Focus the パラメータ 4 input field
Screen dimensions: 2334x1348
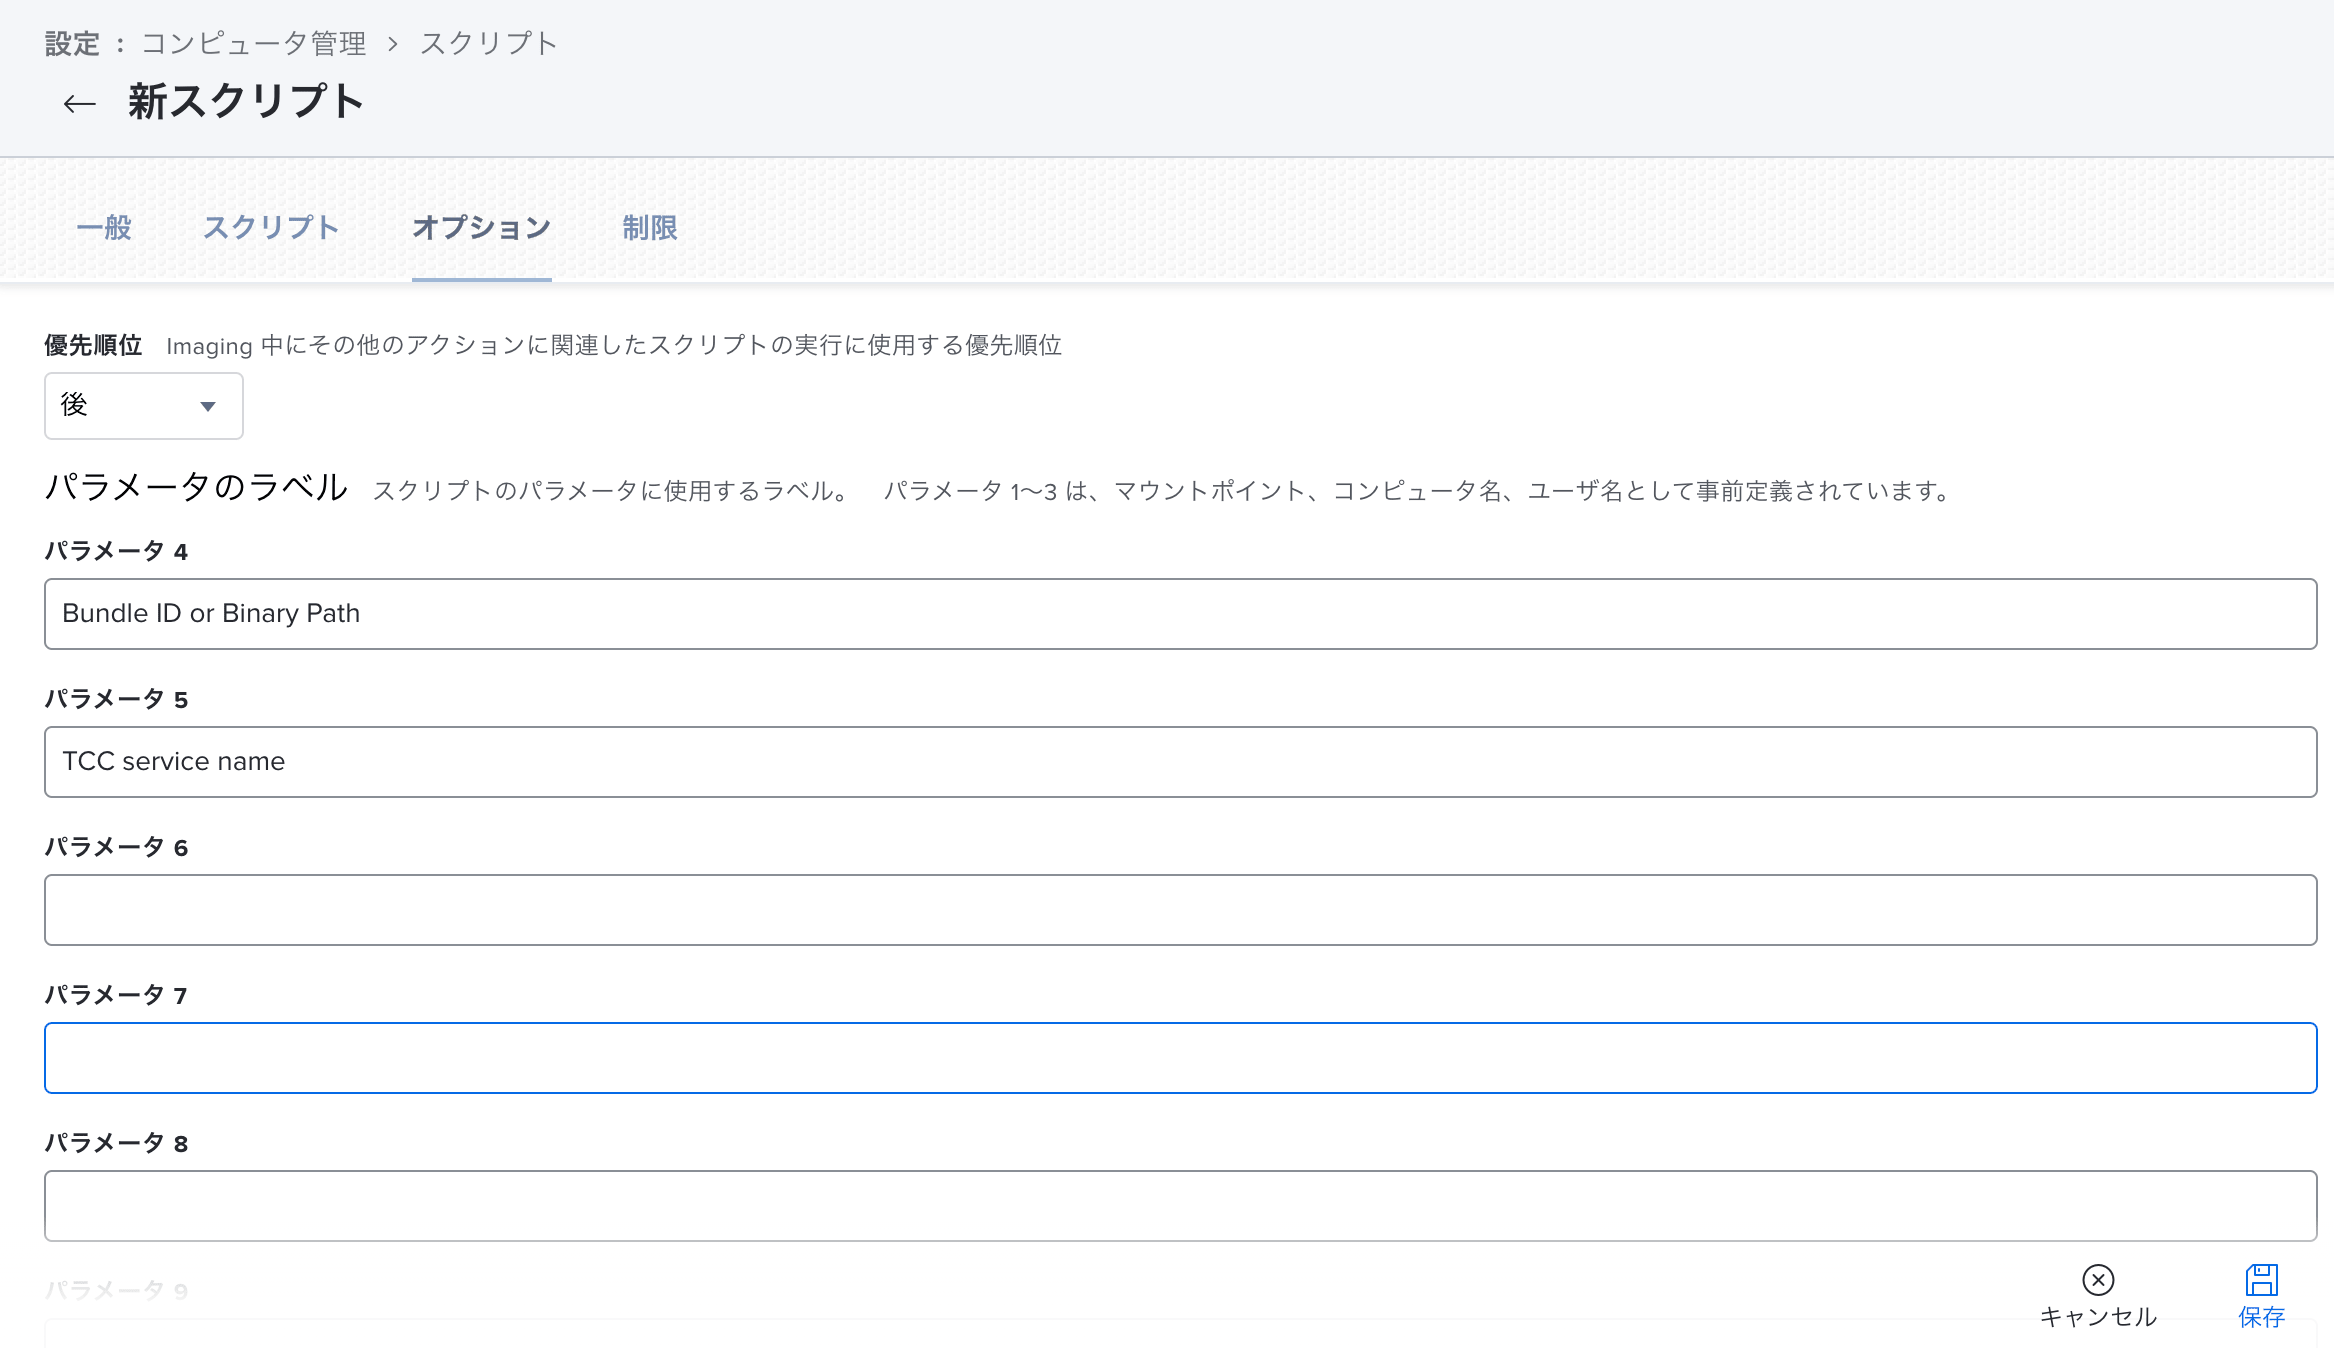coord(1181,614)
